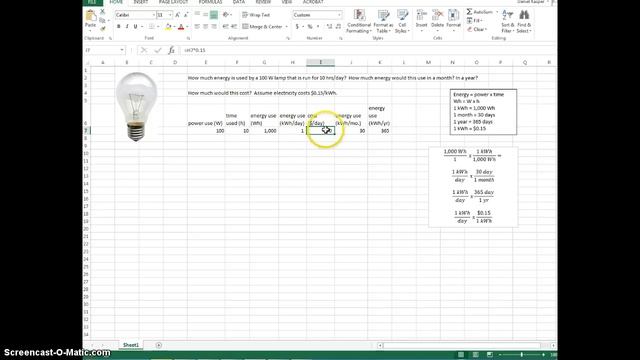This screenshot has height=360, width=640.
Task: Open Format as Table gallery
Action: pos(383,21)
